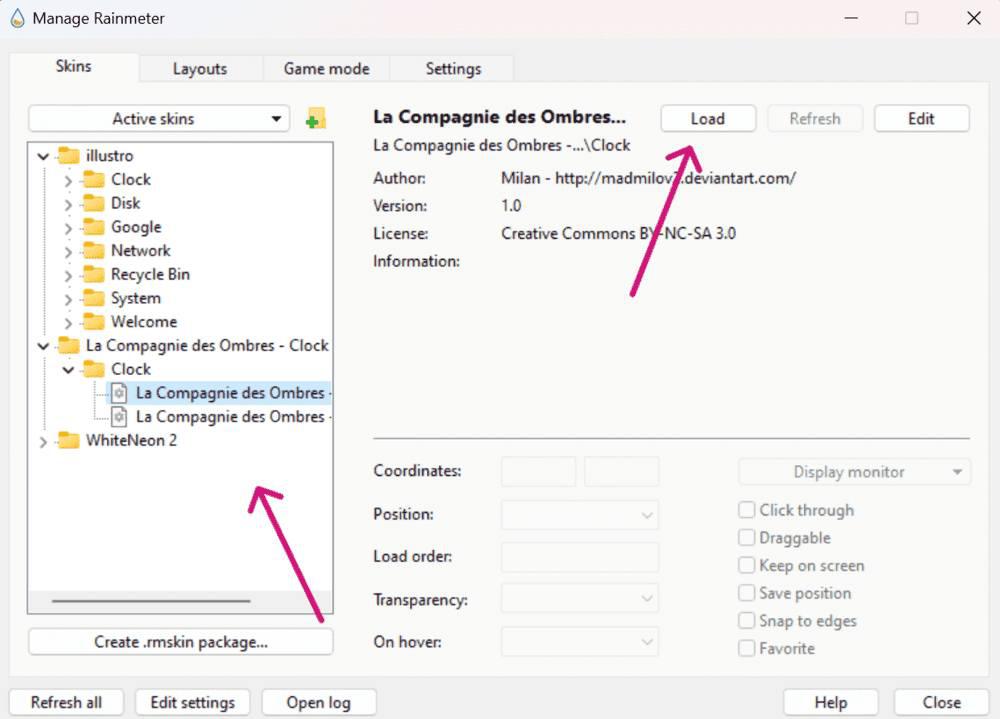Click the Edit button

(922, 119)
